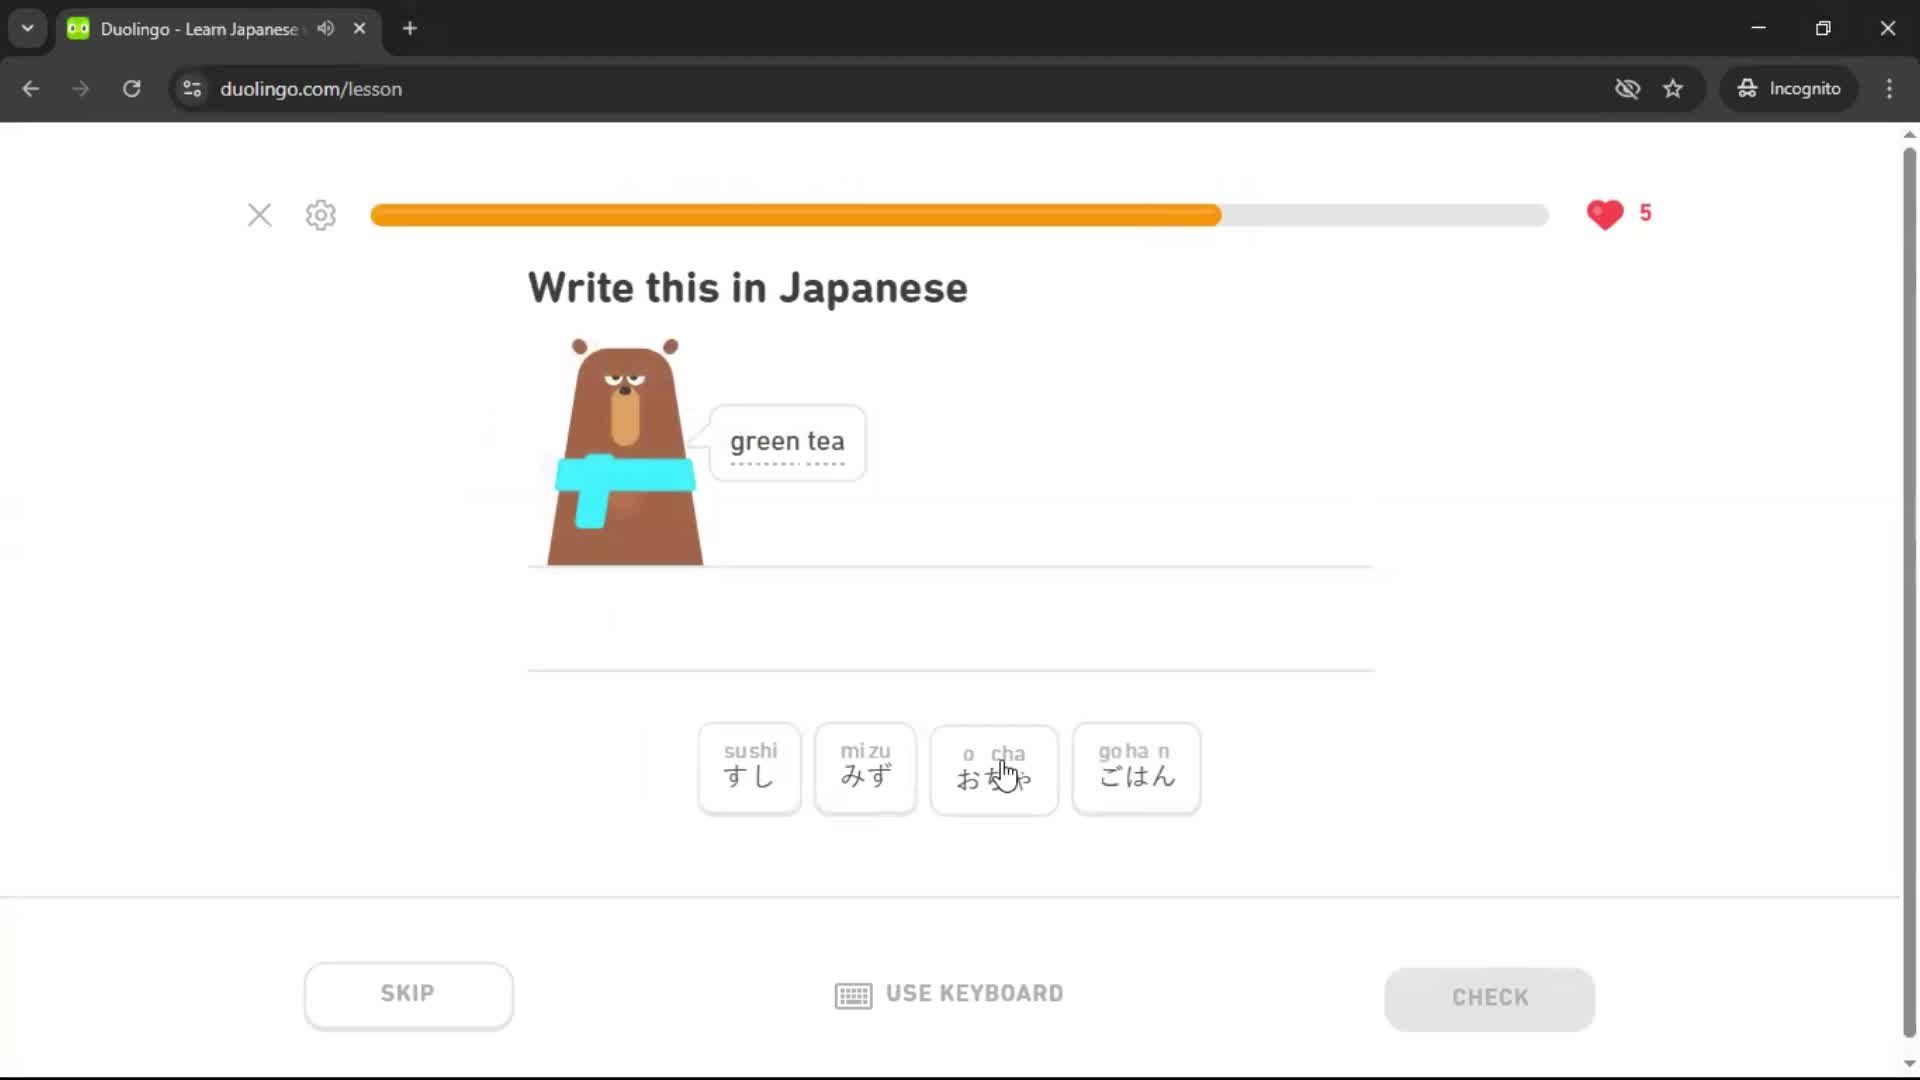Open Chrome's three-dot menu
The image size is (1920, 1080).
[x=1889, y=88]
